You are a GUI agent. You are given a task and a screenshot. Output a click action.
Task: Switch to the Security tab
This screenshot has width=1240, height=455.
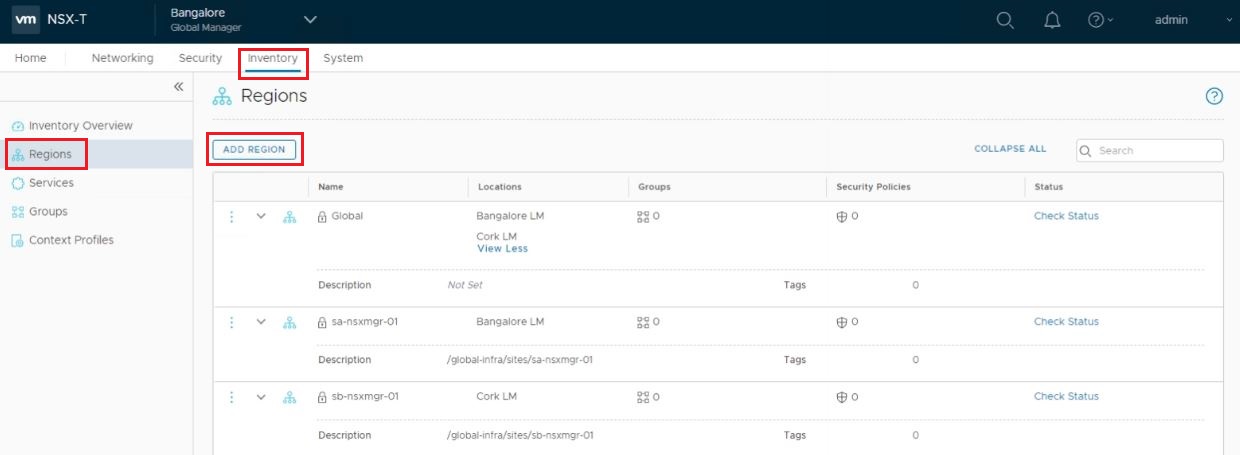pyautogui.click(x=200, y=58)
